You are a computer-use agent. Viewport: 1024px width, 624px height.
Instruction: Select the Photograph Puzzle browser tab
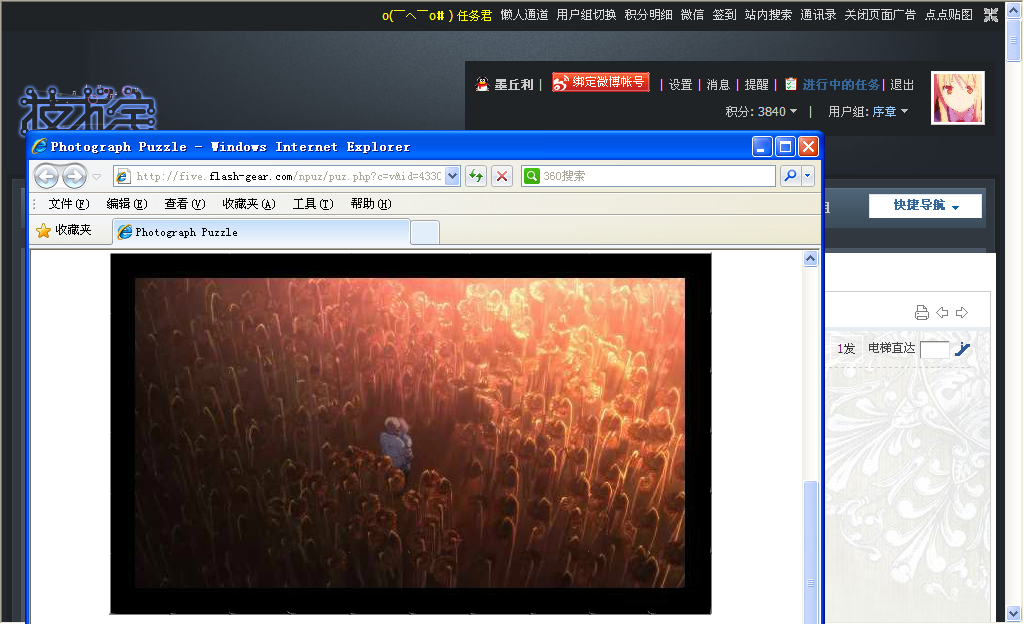(x=260, y=232)
